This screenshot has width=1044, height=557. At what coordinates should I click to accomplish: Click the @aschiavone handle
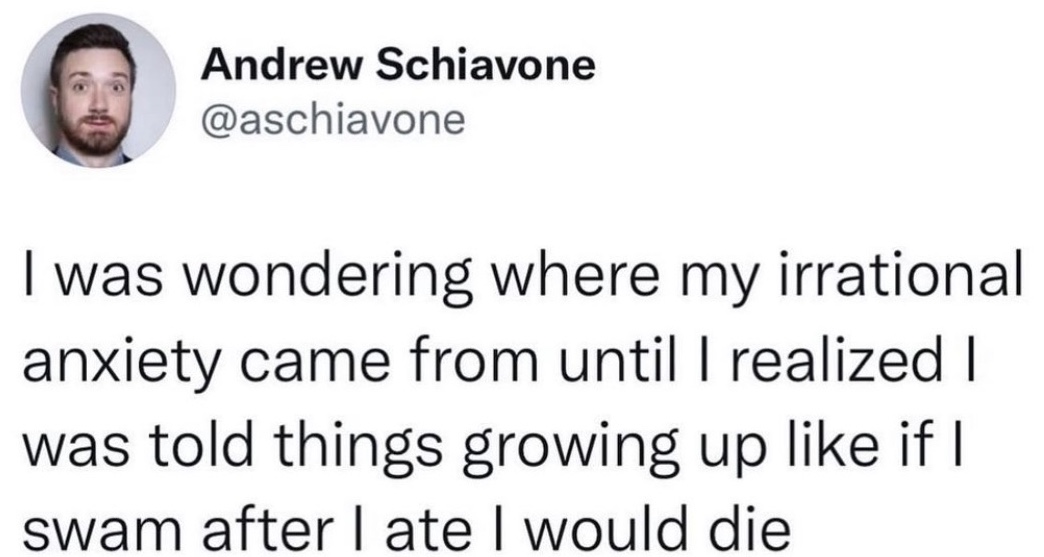pos(333,120)
